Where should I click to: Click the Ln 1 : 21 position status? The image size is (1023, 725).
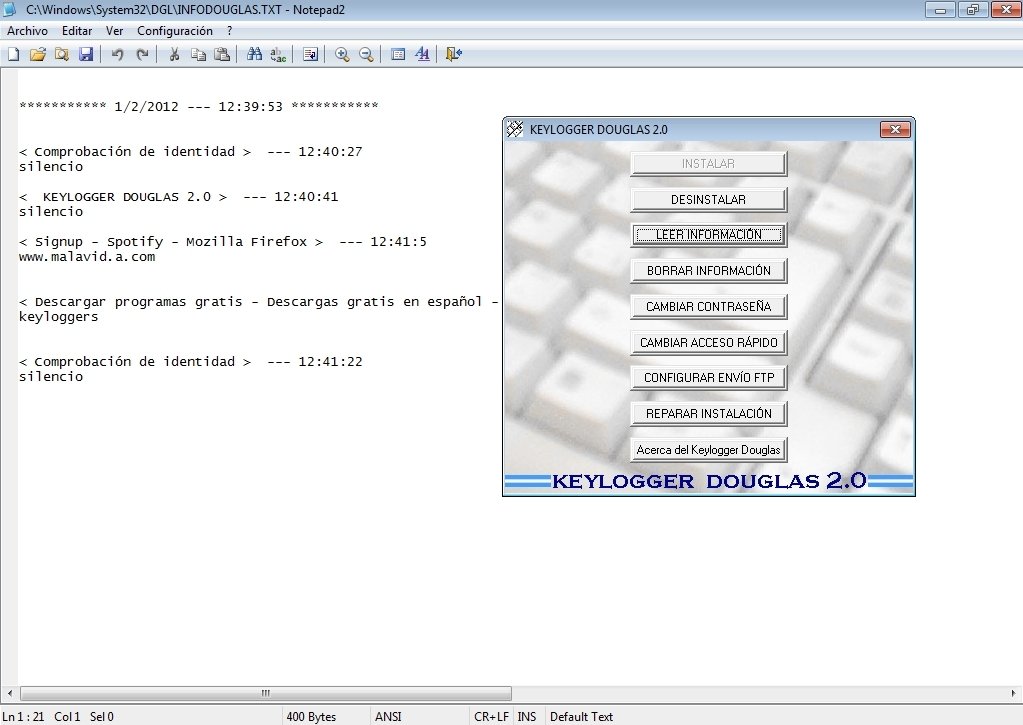coord(23,717)
